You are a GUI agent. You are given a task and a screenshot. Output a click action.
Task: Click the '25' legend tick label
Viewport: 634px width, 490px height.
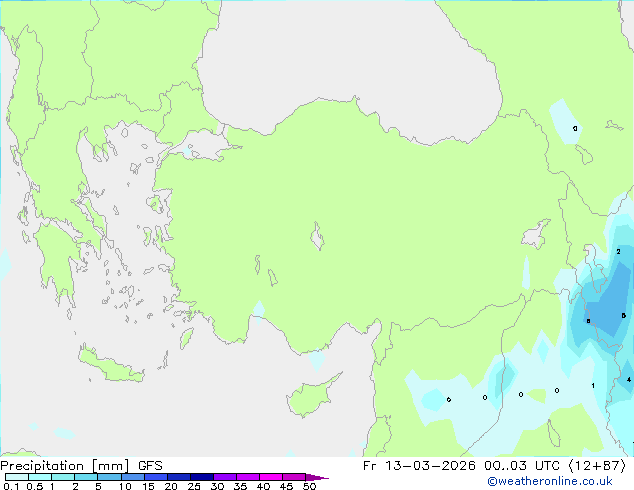click(x=194, y=486)
